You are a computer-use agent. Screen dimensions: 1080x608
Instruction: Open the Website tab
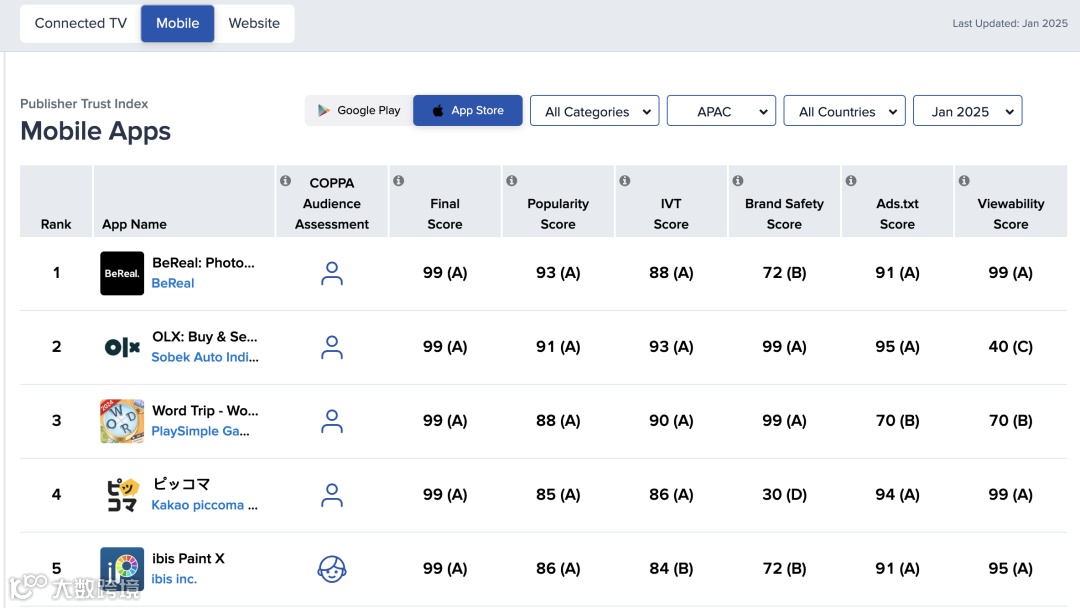click(254, 23)
